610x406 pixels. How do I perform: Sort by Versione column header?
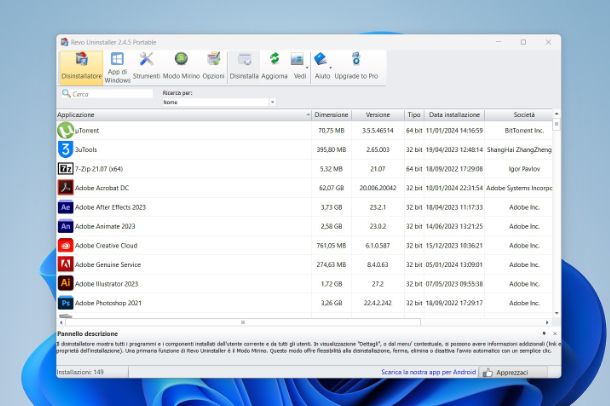(378, 115)
